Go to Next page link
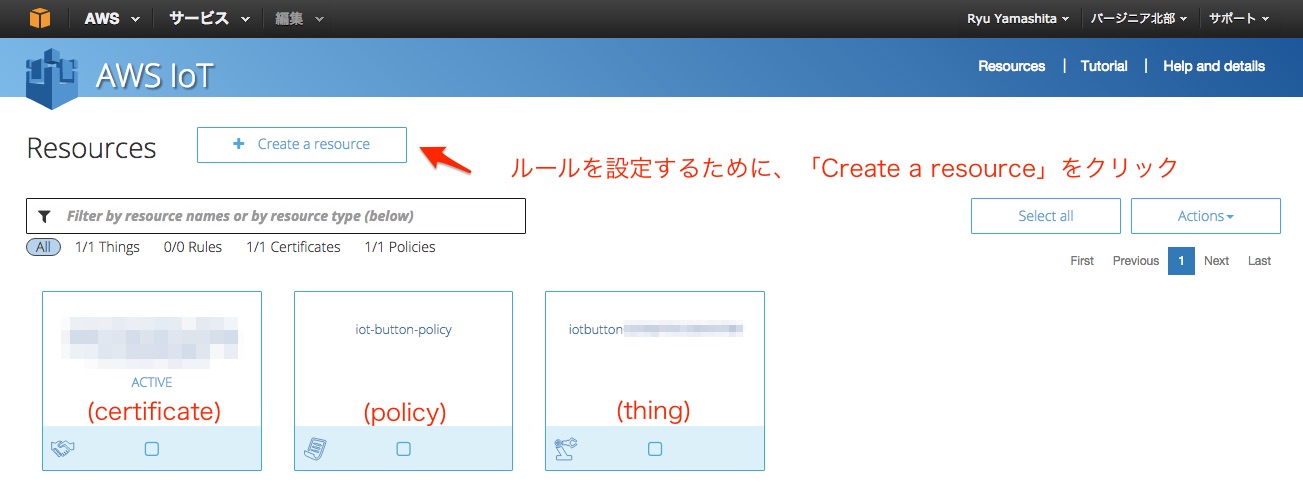Screen dimensions: 1303x488 pyautogui.click(x=1216, y=261)
